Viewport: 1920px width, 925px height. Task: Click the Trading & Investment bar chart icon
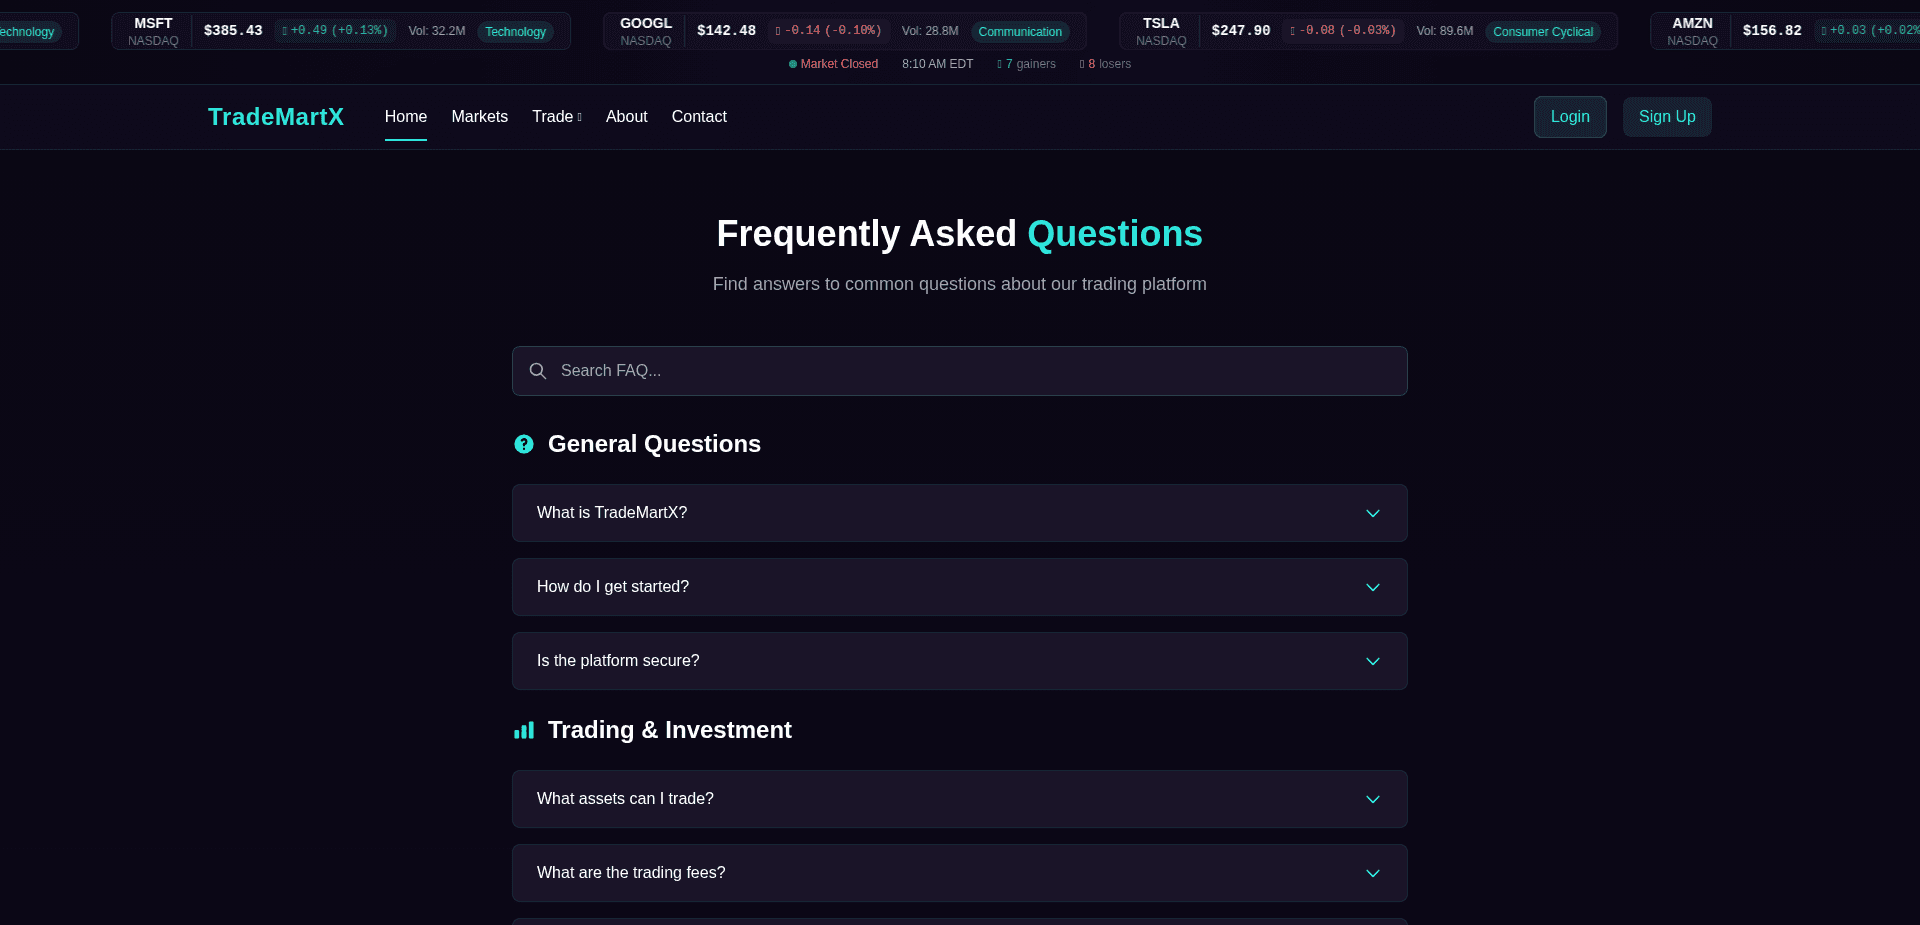click(524, 731)
